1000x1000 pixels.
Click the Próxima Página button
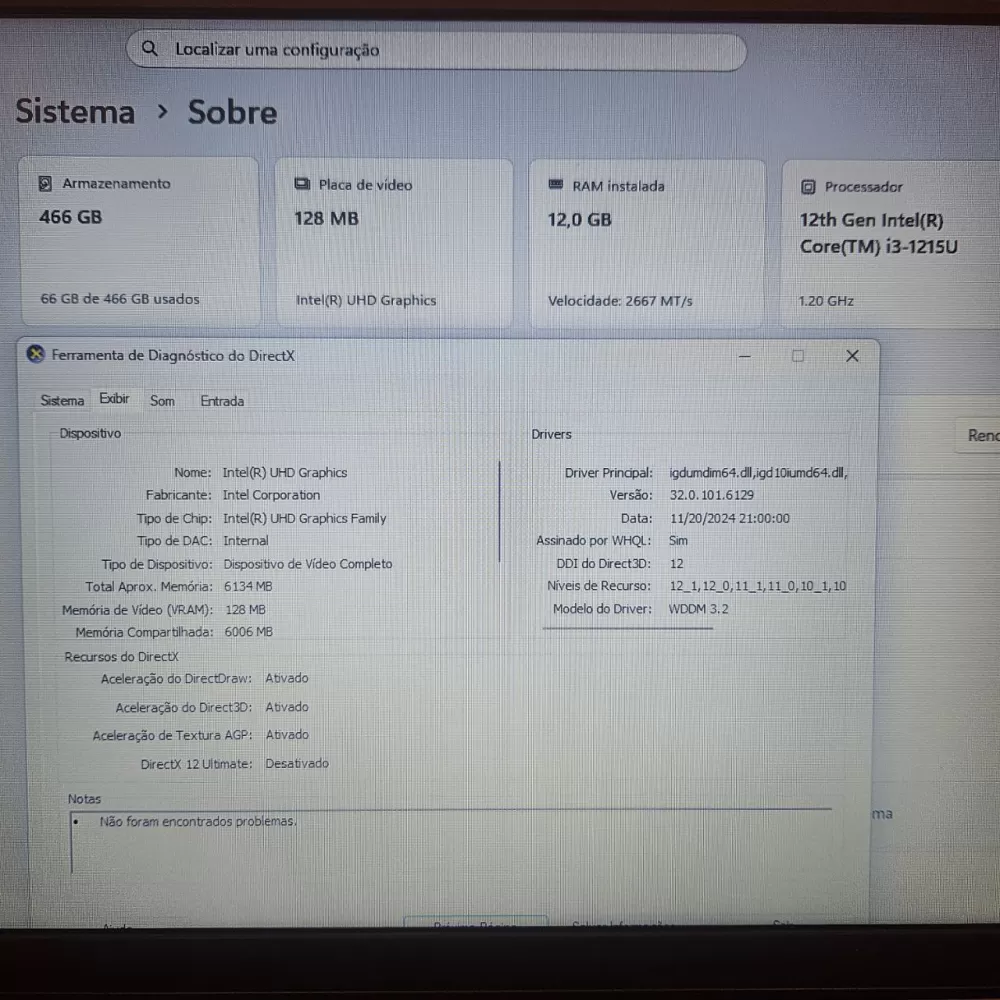475,925
